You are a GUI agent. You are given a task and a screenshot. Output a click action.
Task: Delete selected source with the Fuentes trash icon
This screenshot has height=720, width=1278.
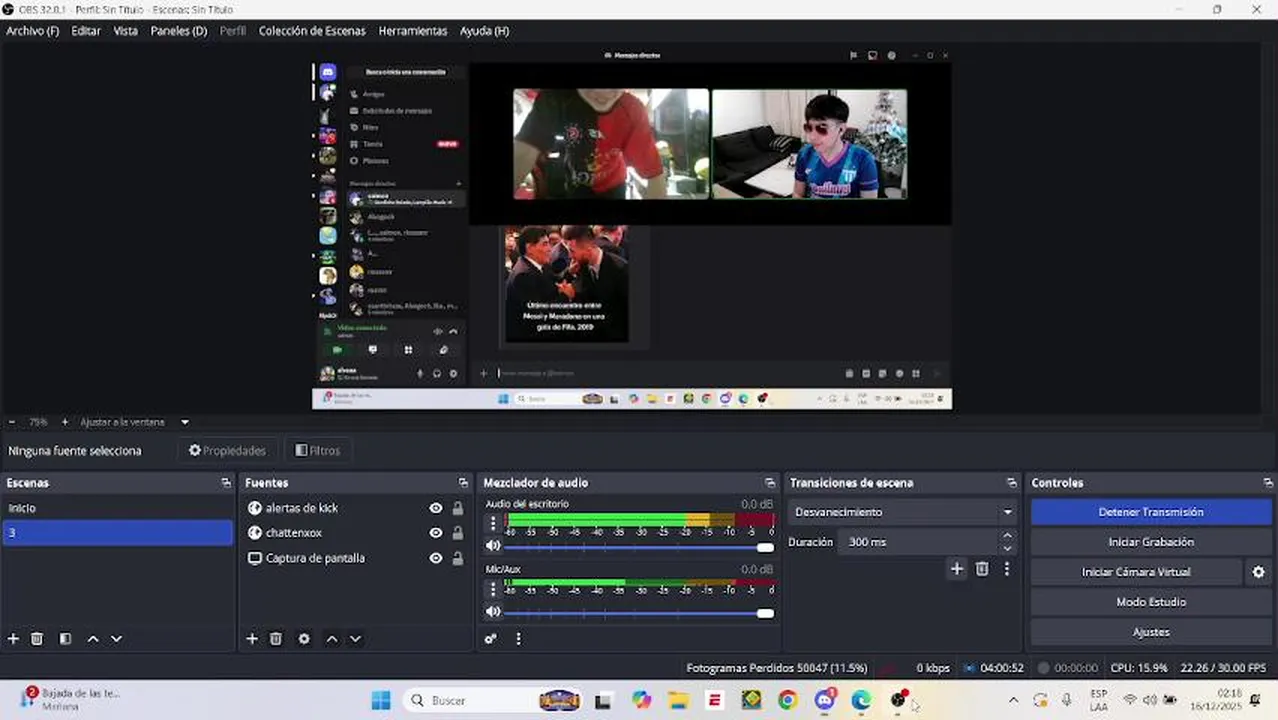click(276, 639)
